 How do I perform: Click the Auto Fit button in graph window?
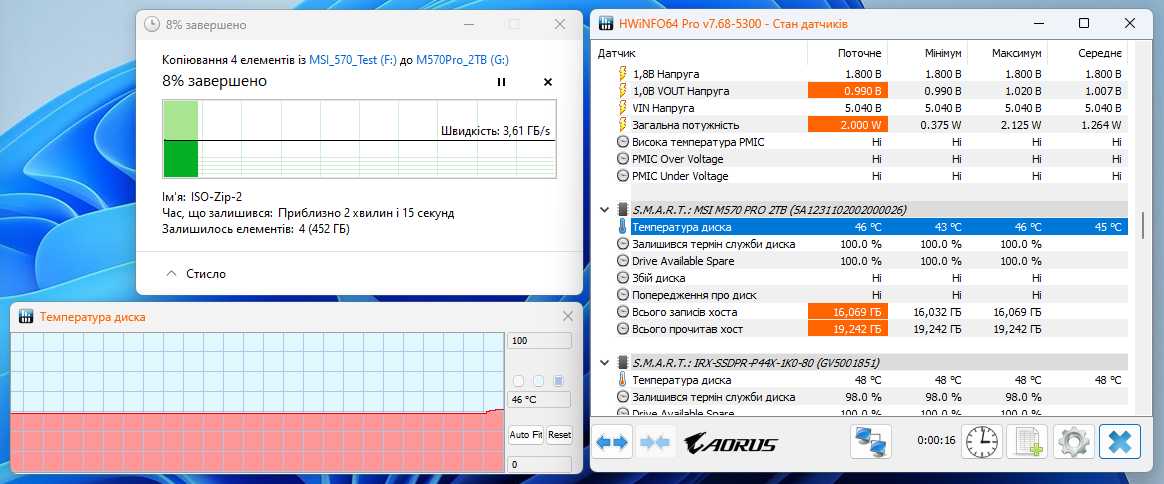(526, 434)
